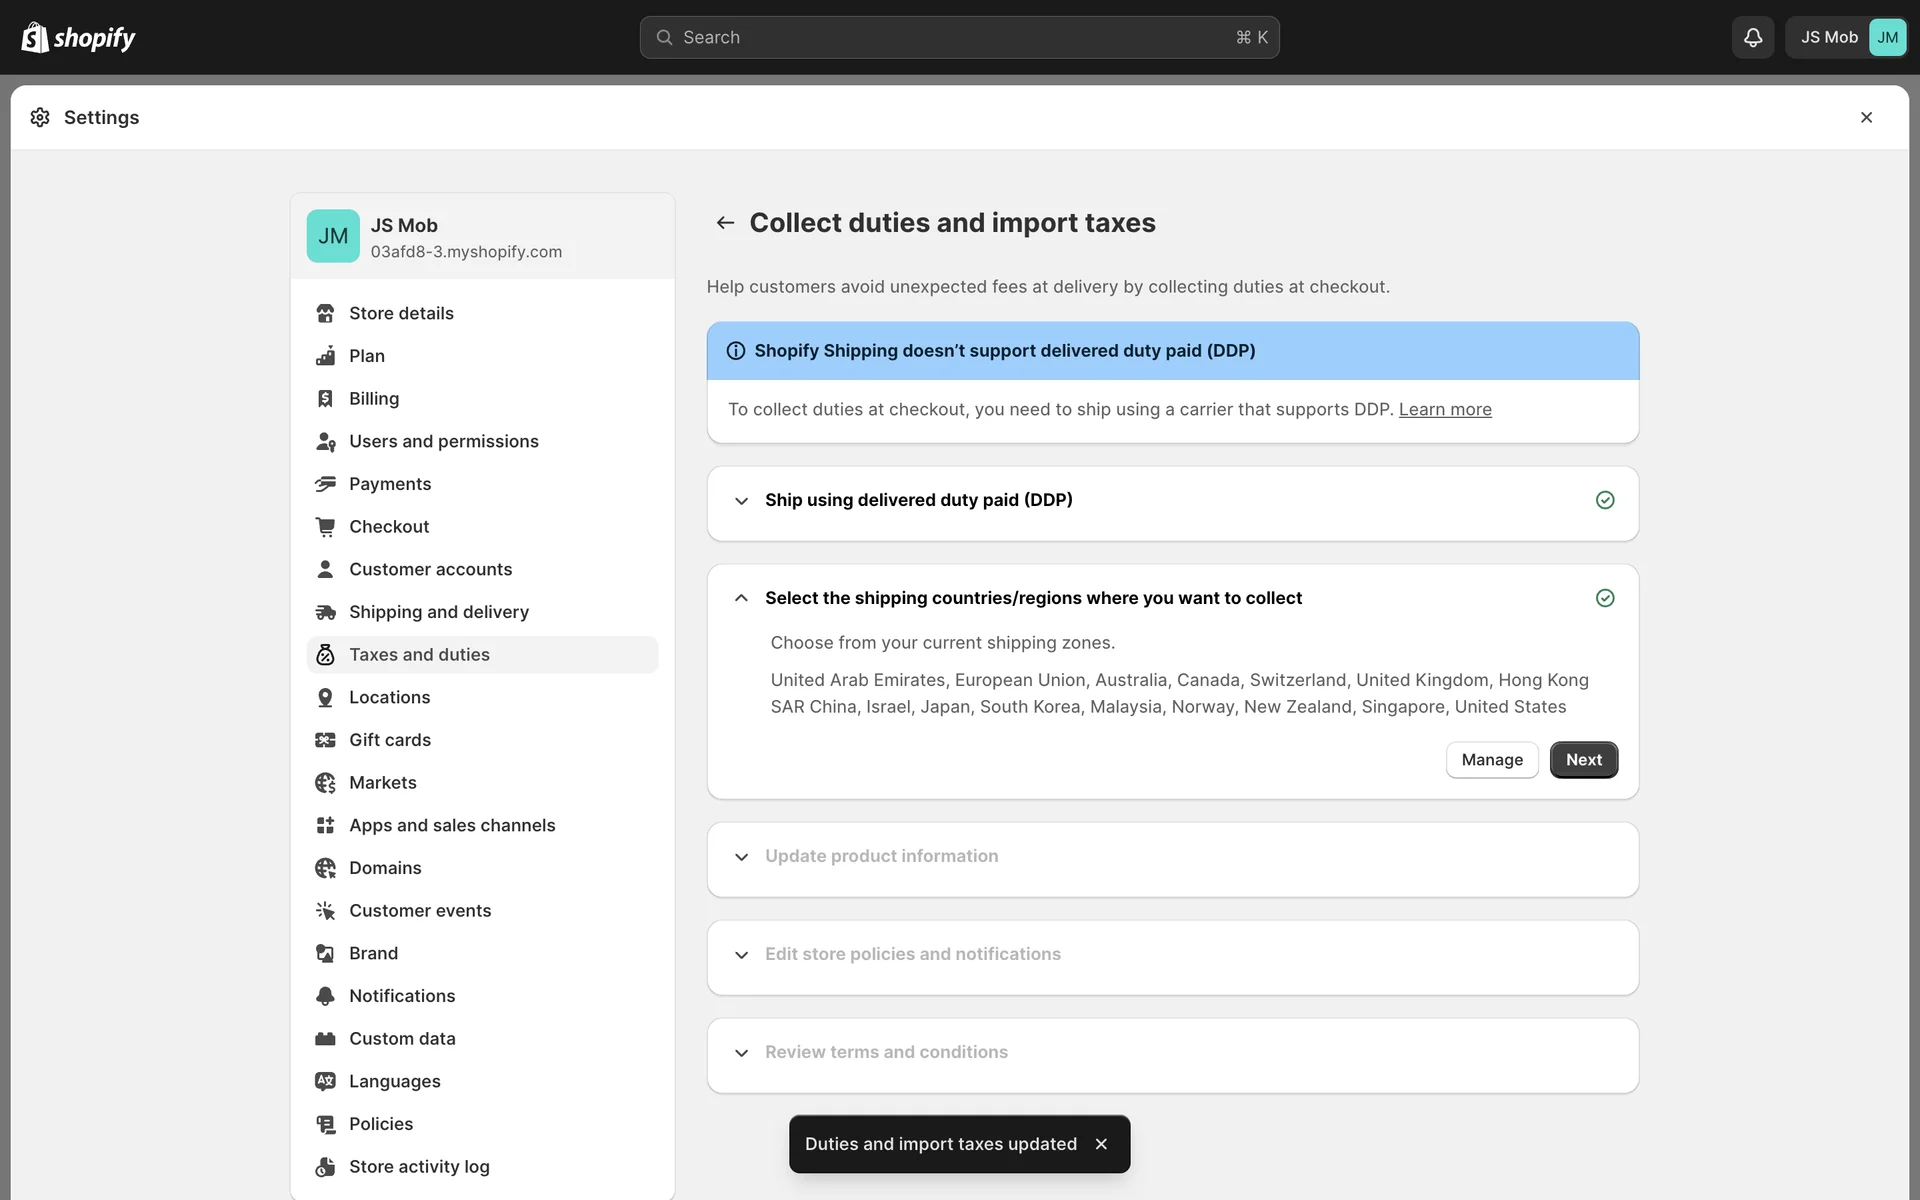Click the Search input field
Viewport: 1920px width, 1200px height.
(958, 37)
